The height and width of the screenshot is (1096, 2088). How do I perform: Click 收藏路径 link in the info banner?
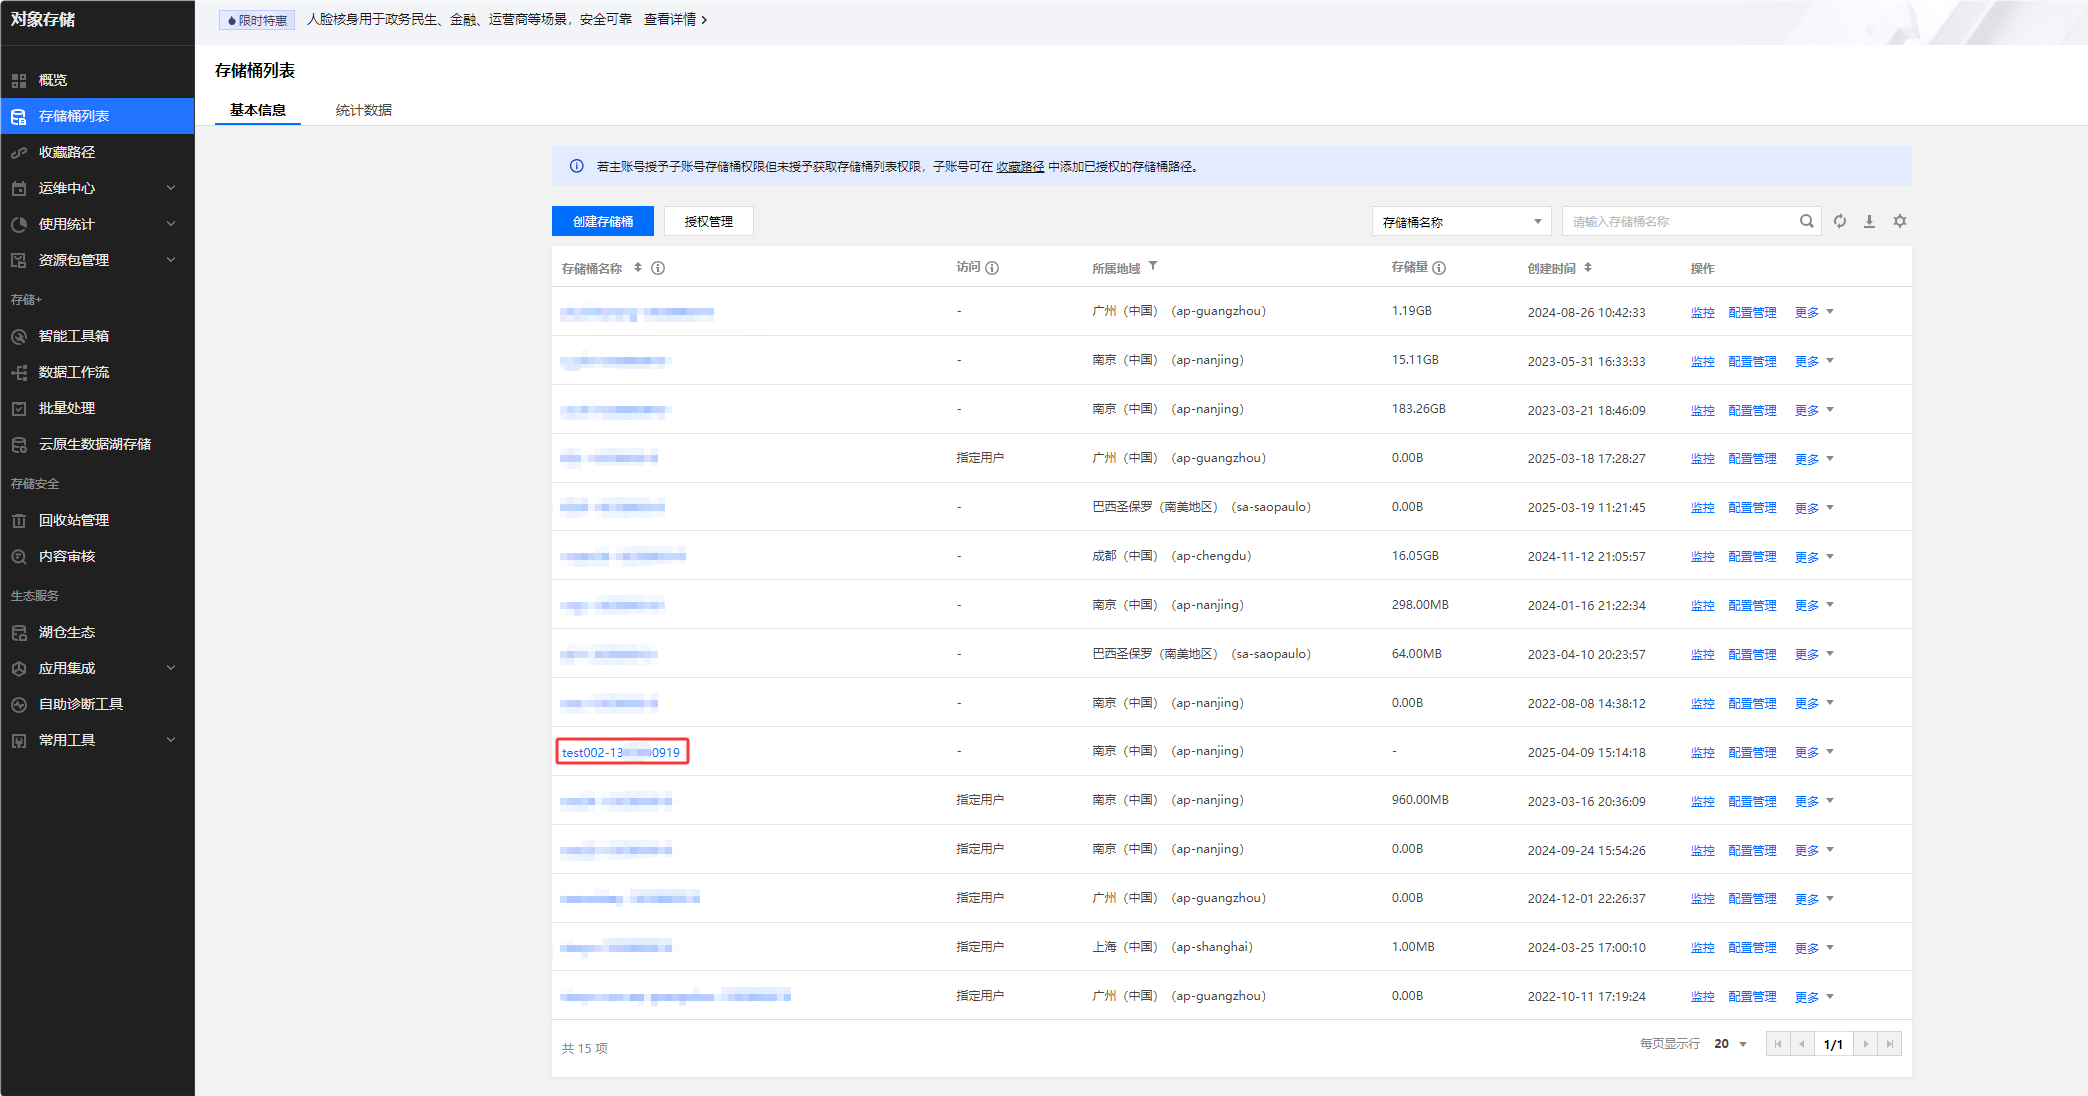(x=1020, y=167)
